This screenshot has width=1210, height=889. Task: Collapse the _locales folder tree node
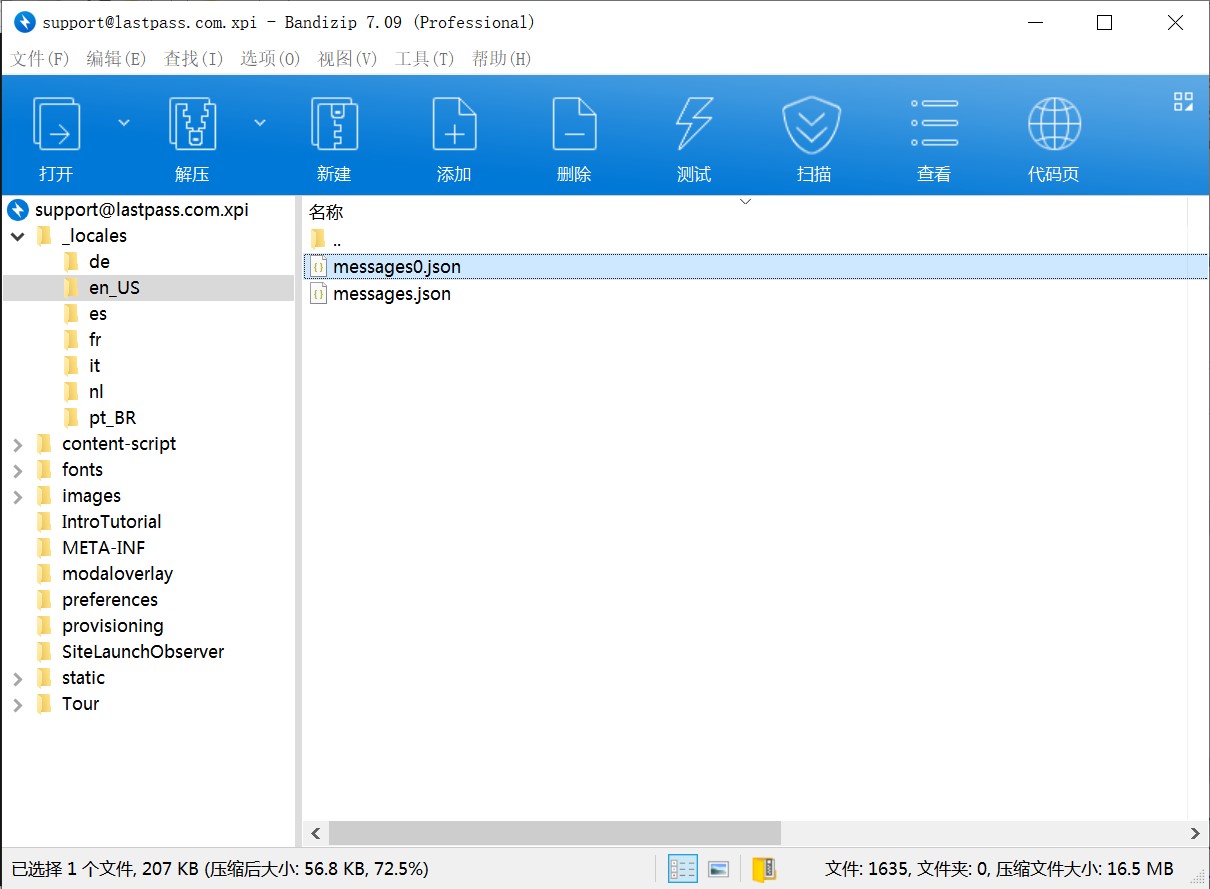(x=18, y=237)
